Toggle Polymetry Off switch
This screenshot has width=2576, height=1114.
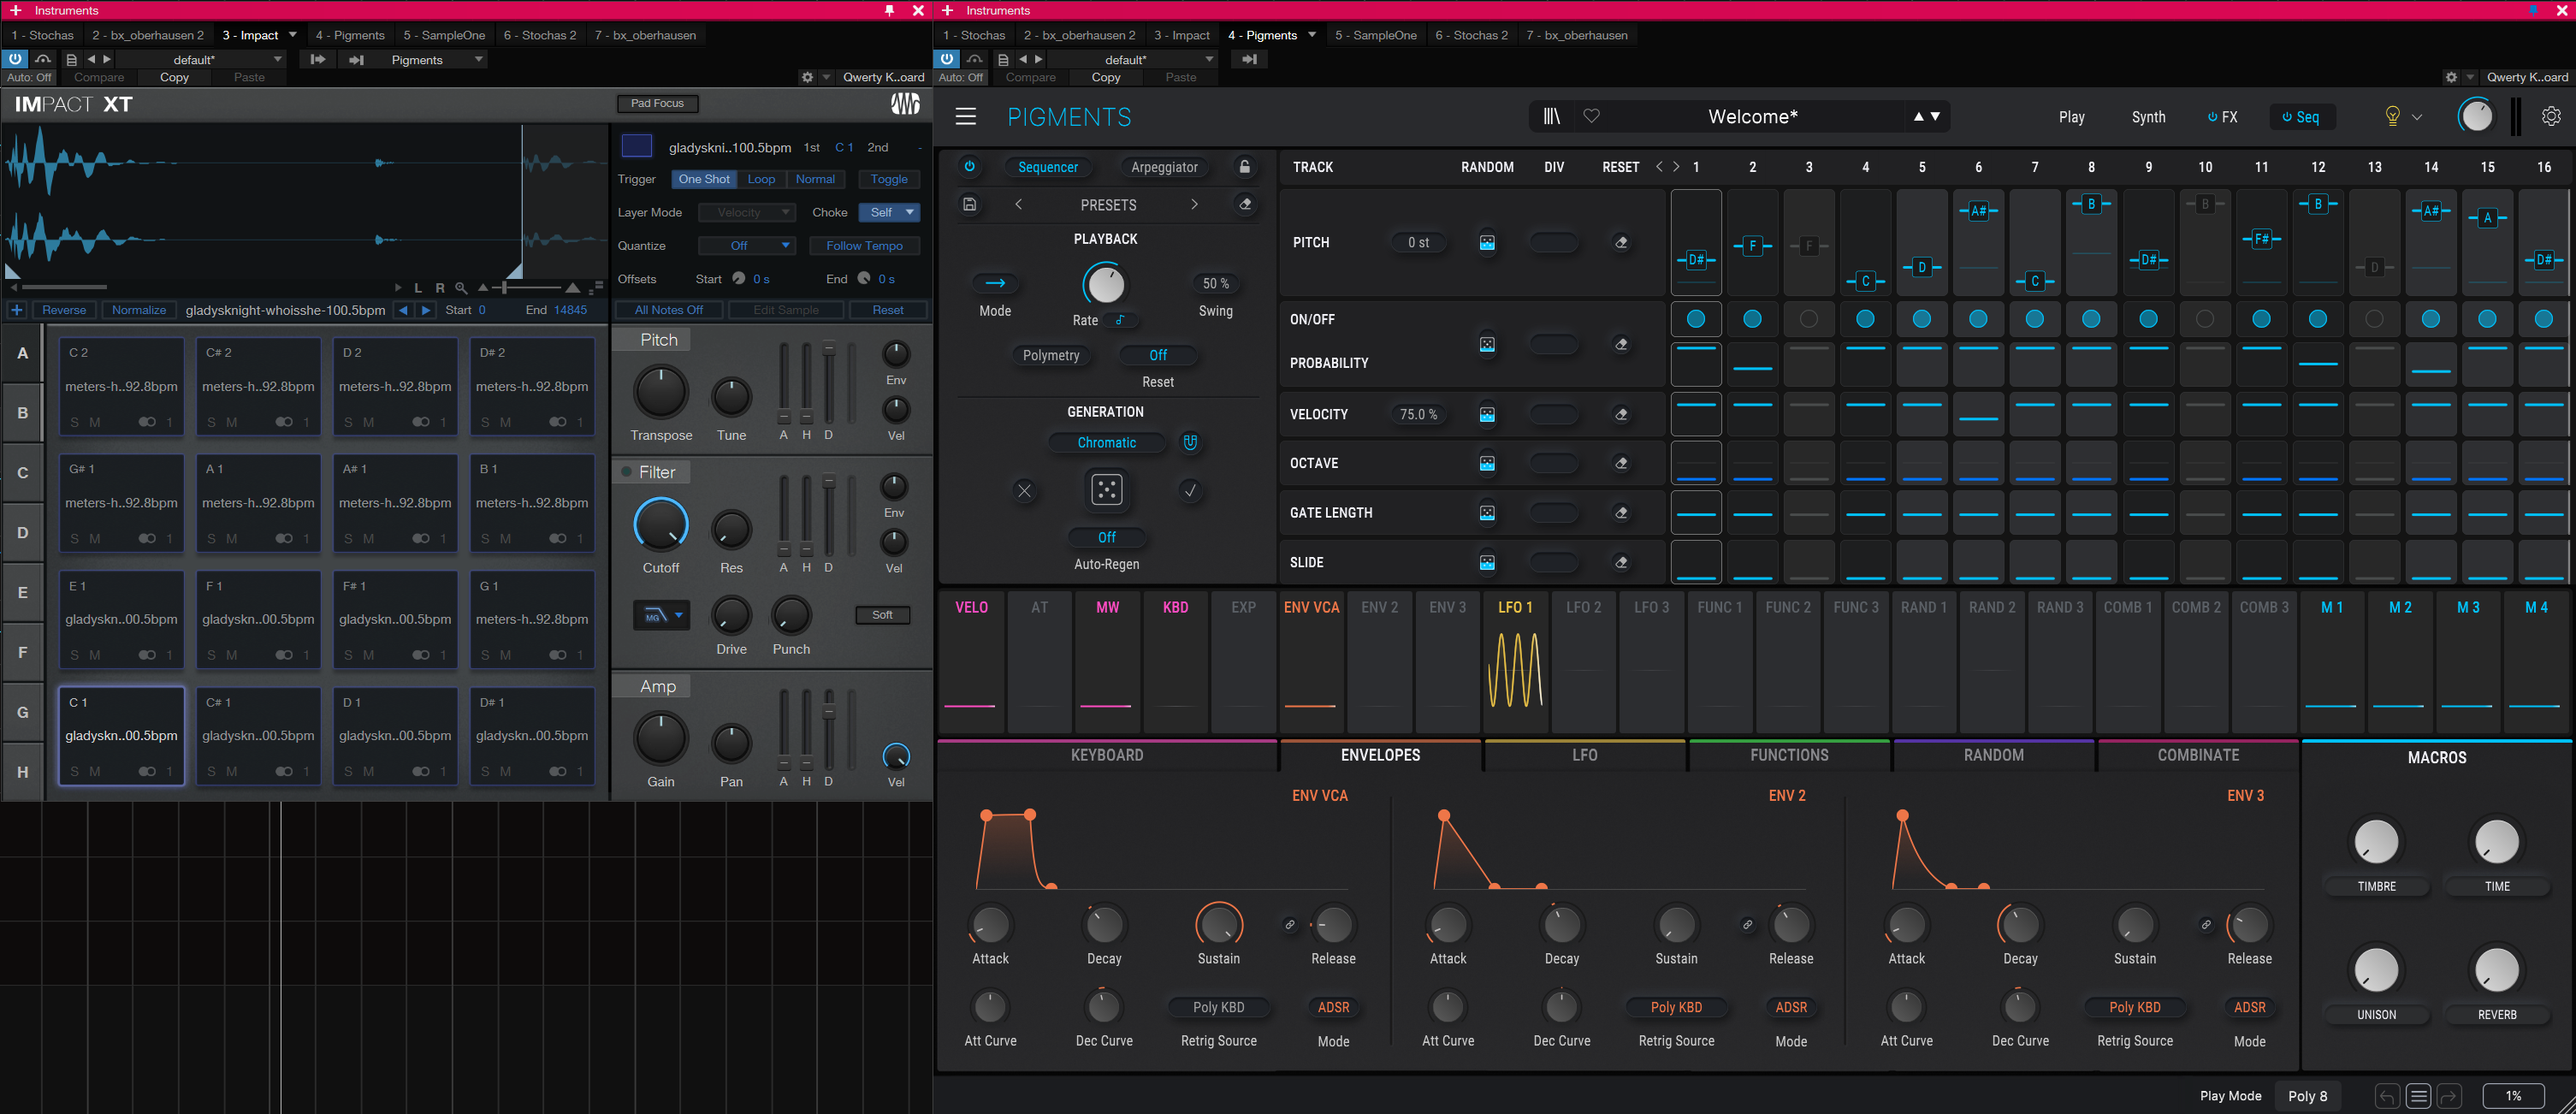pyautogui.click(x=1157, y=355)
